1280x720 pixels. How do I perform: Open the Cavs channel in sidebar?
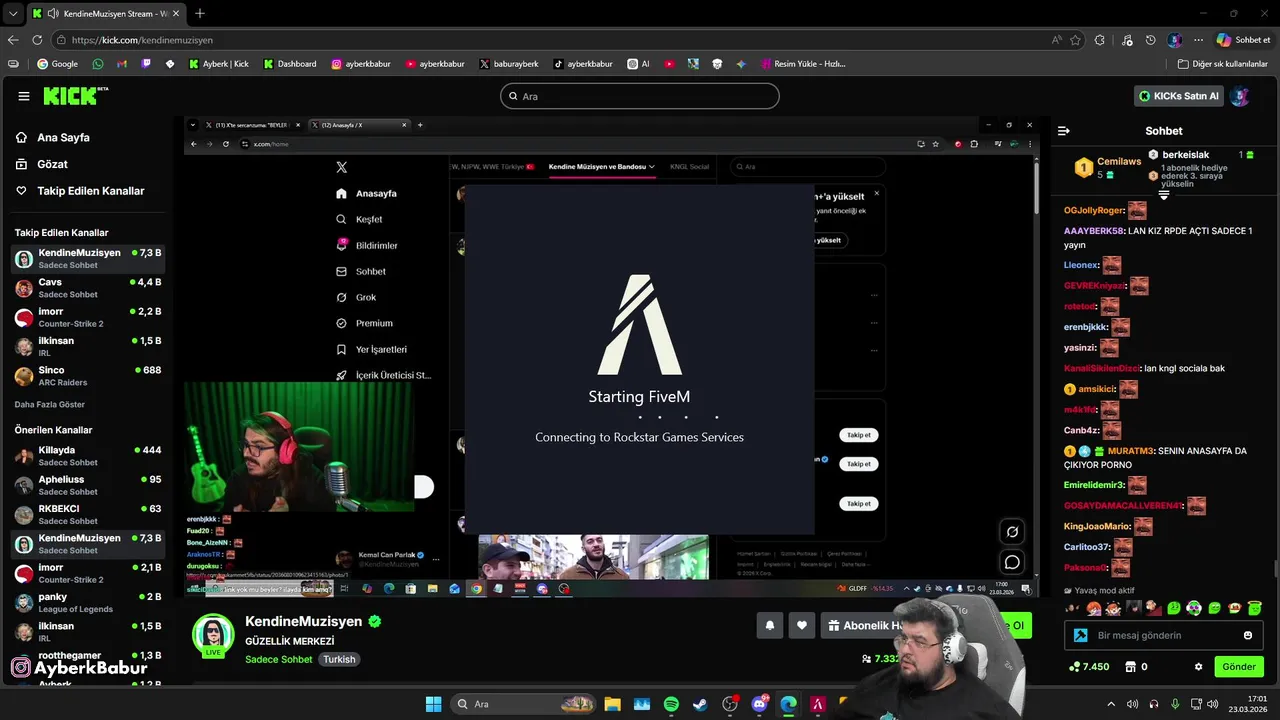[x=88, y=288]
